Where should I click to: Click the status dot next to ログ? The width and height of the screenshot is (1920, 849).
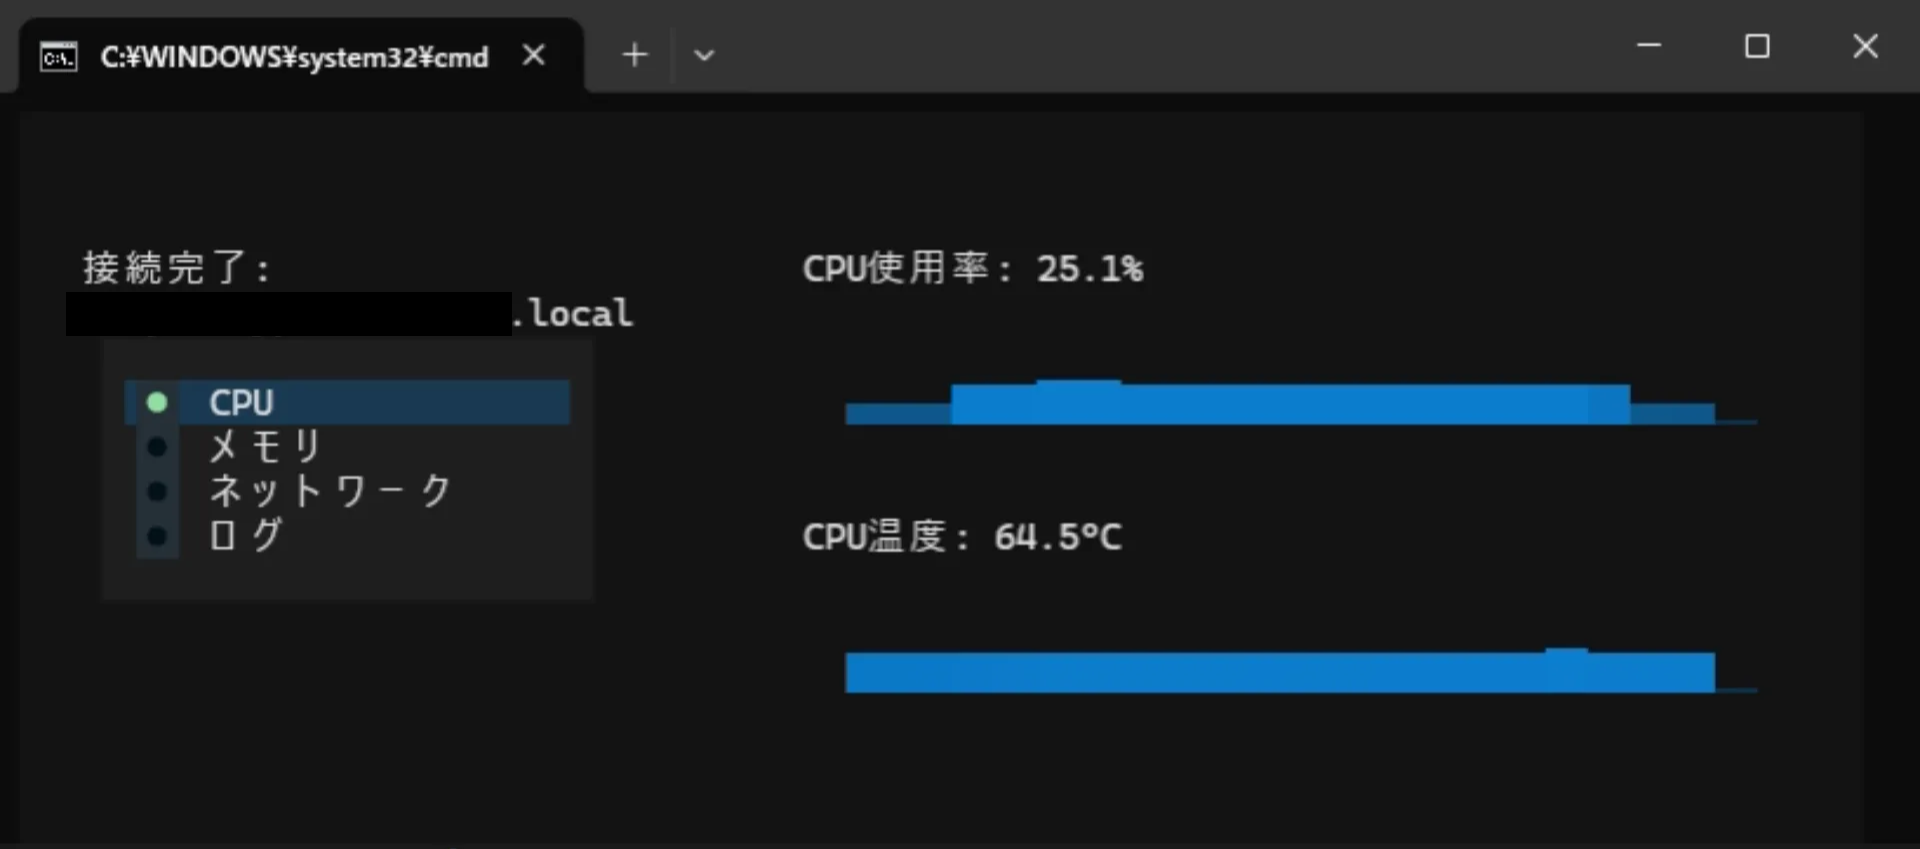157,536
